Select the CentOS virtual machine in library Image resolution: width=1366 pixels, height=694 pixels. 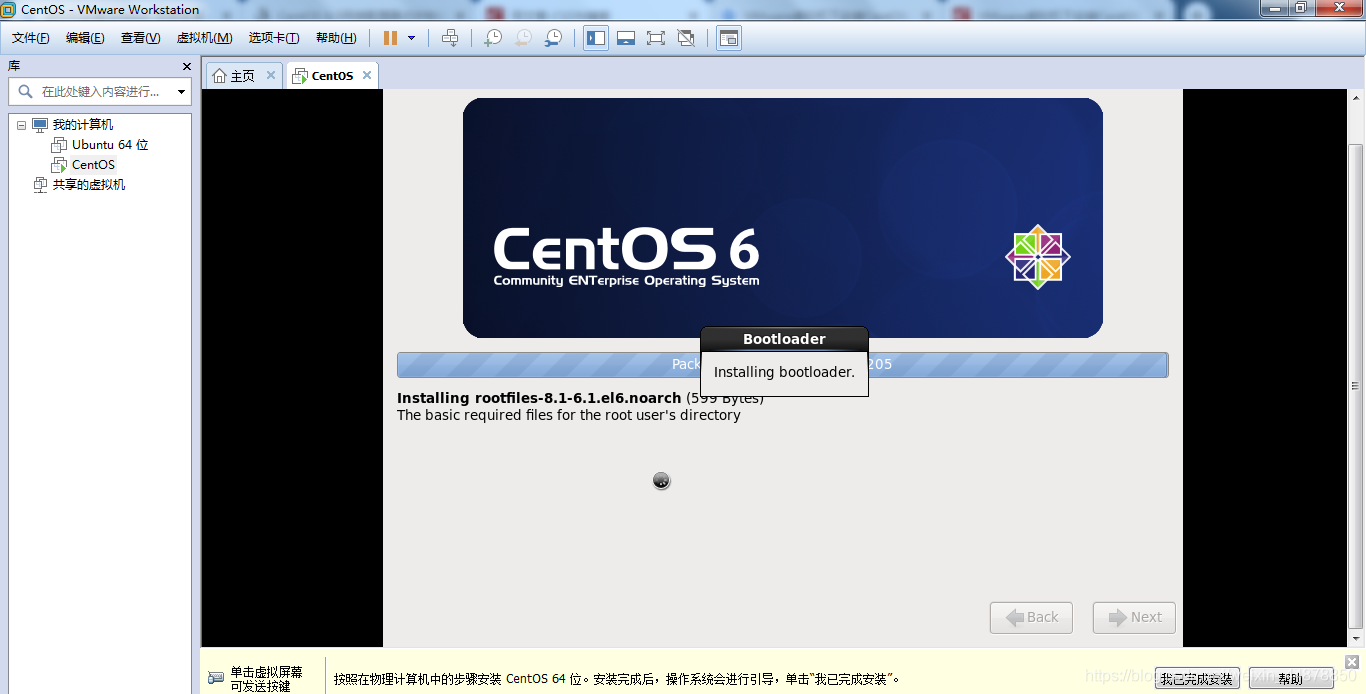coord(93,165)
